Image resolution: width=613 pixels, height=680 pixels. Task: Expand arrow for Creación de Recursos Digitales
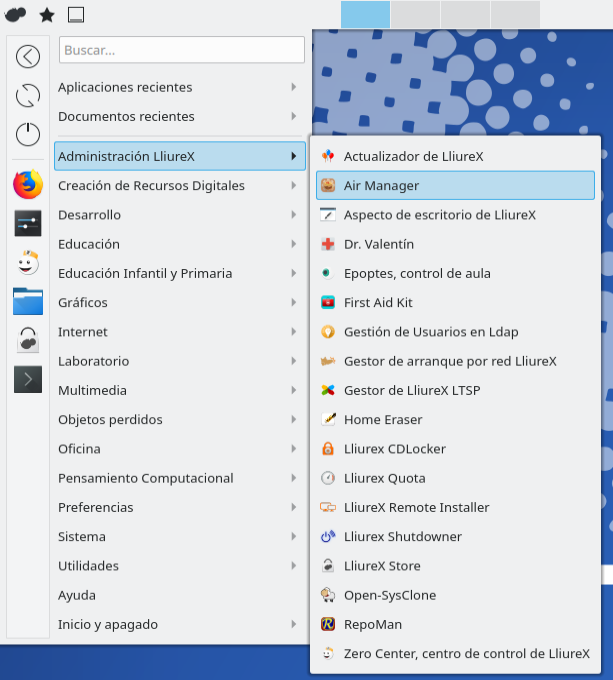[x=293, y=186]
